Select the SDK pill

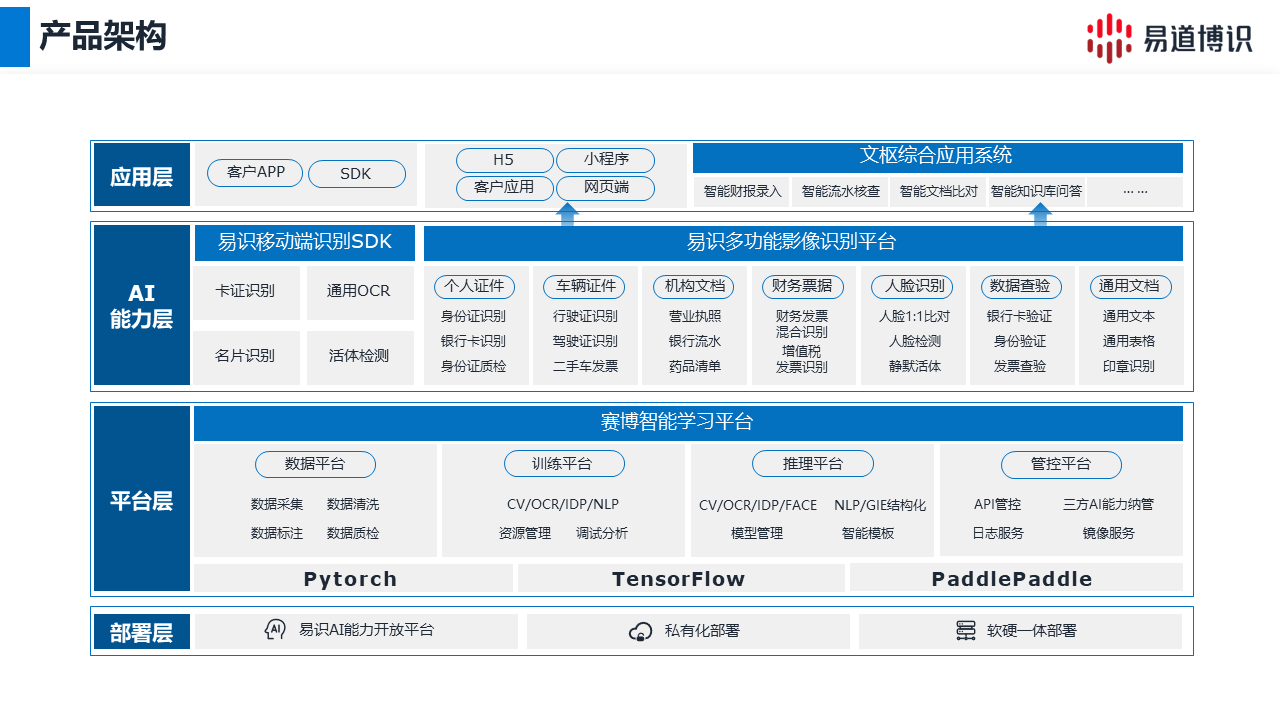356,174
